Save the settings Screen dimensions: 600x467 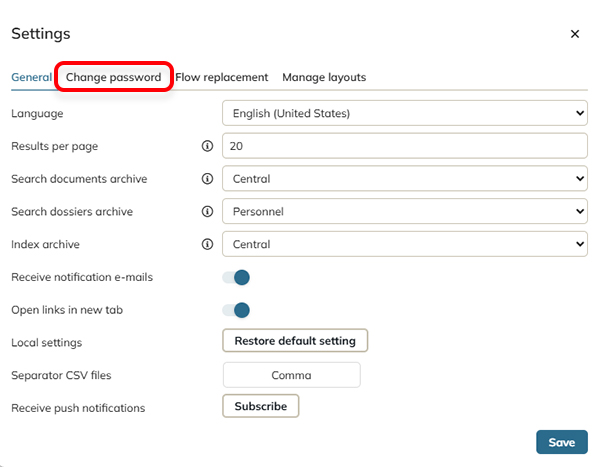(562, 442)
